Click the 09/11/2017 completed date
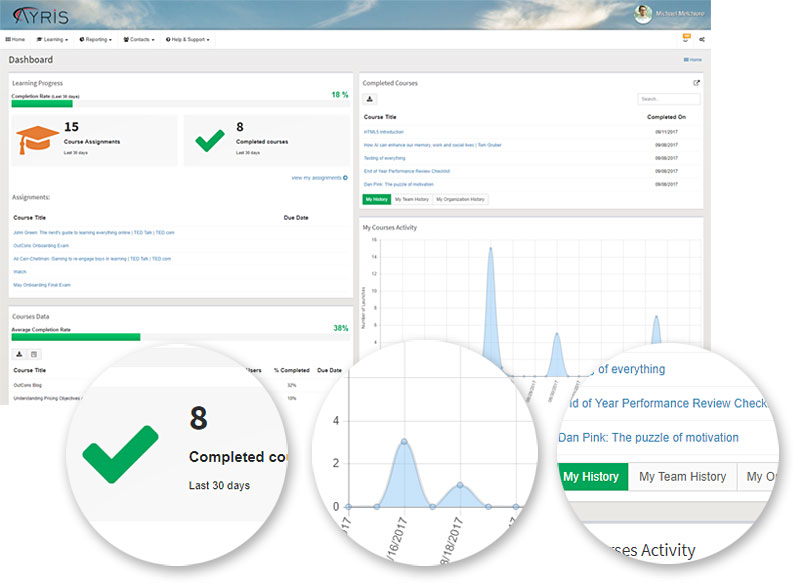Viewport: 800px width, 583px height. pyautogui.click(x=666, y=132)
